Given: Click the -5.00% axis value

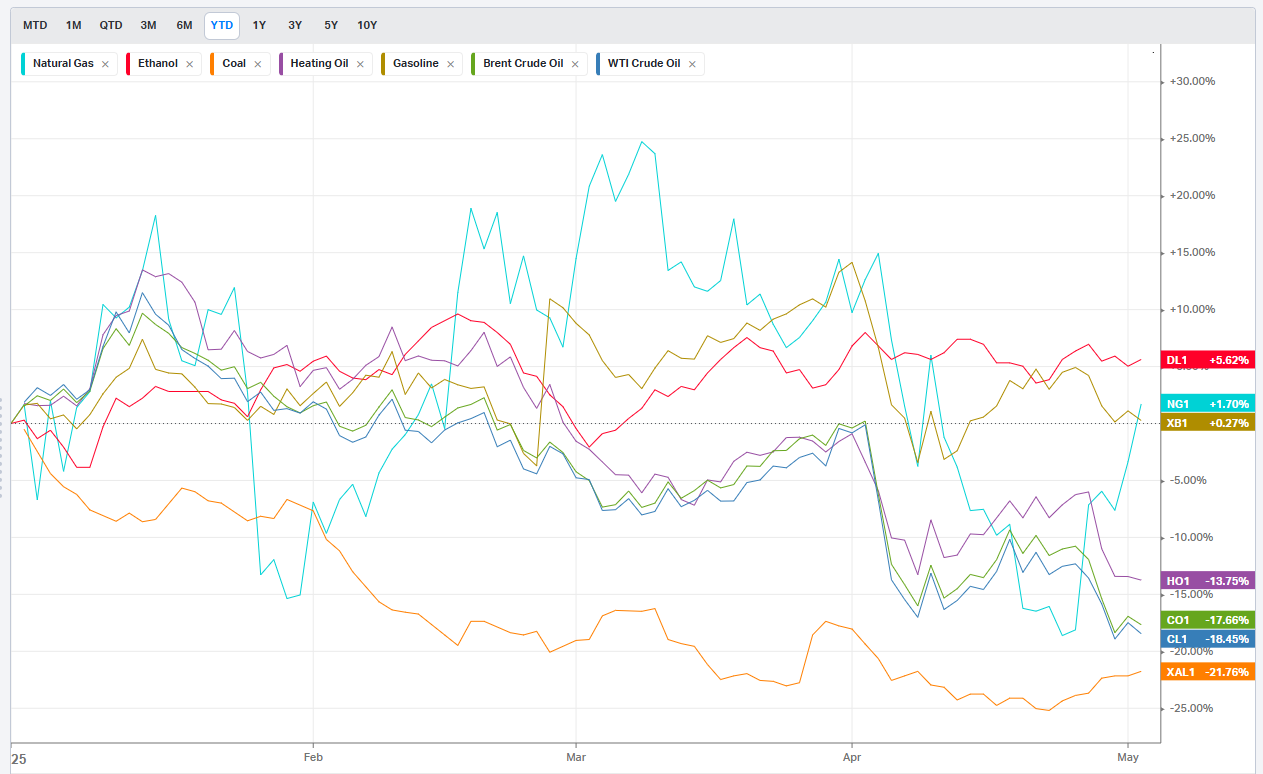Looking at the screenshot, I should pos(1189,481).
